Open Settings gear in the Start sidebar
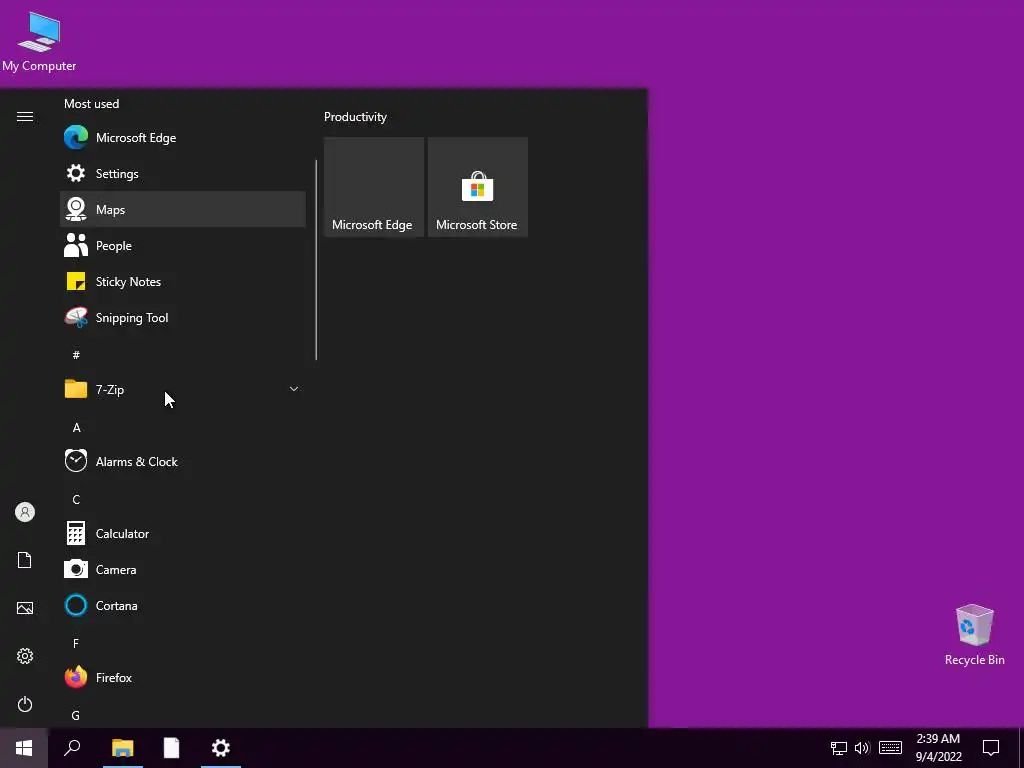1024x768 pixels. (25, 656)
